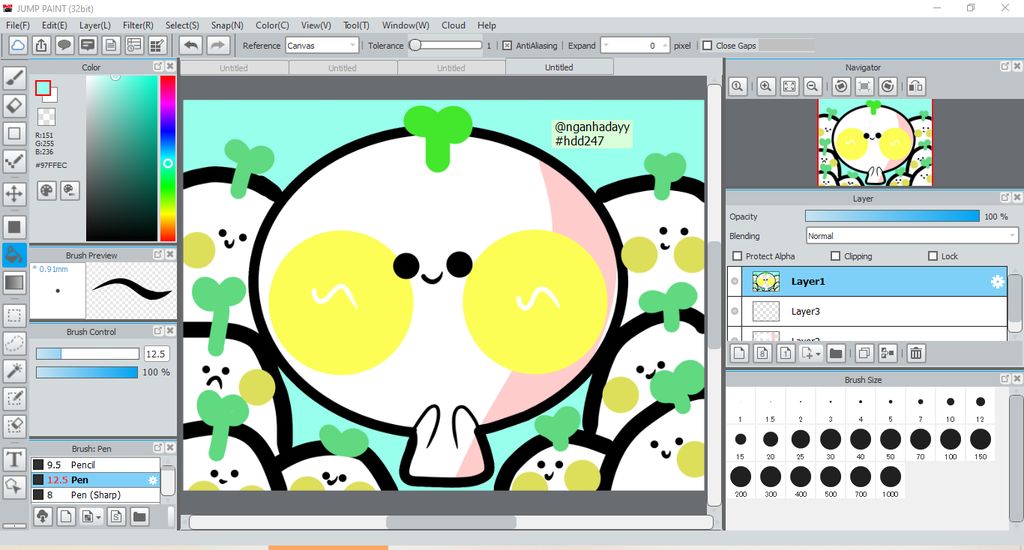Select the Select Pen tool
1024x550 pixels.
pyautogui.click(x=14, y=398)
